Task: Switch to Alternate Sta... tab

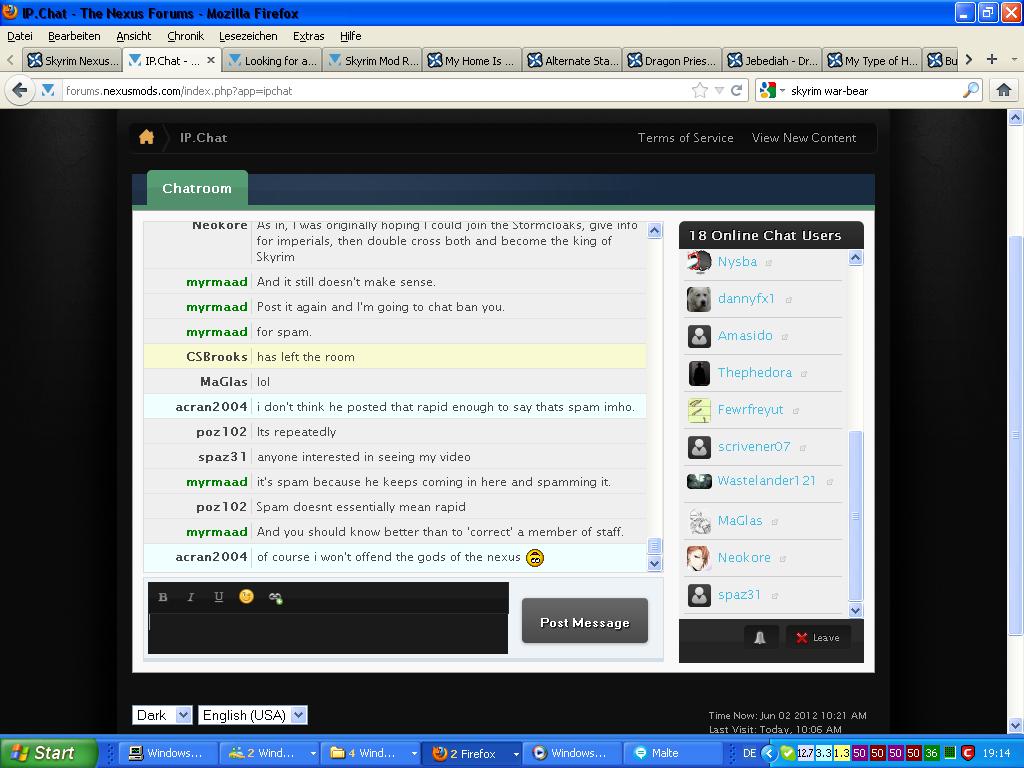Action: 572,61
